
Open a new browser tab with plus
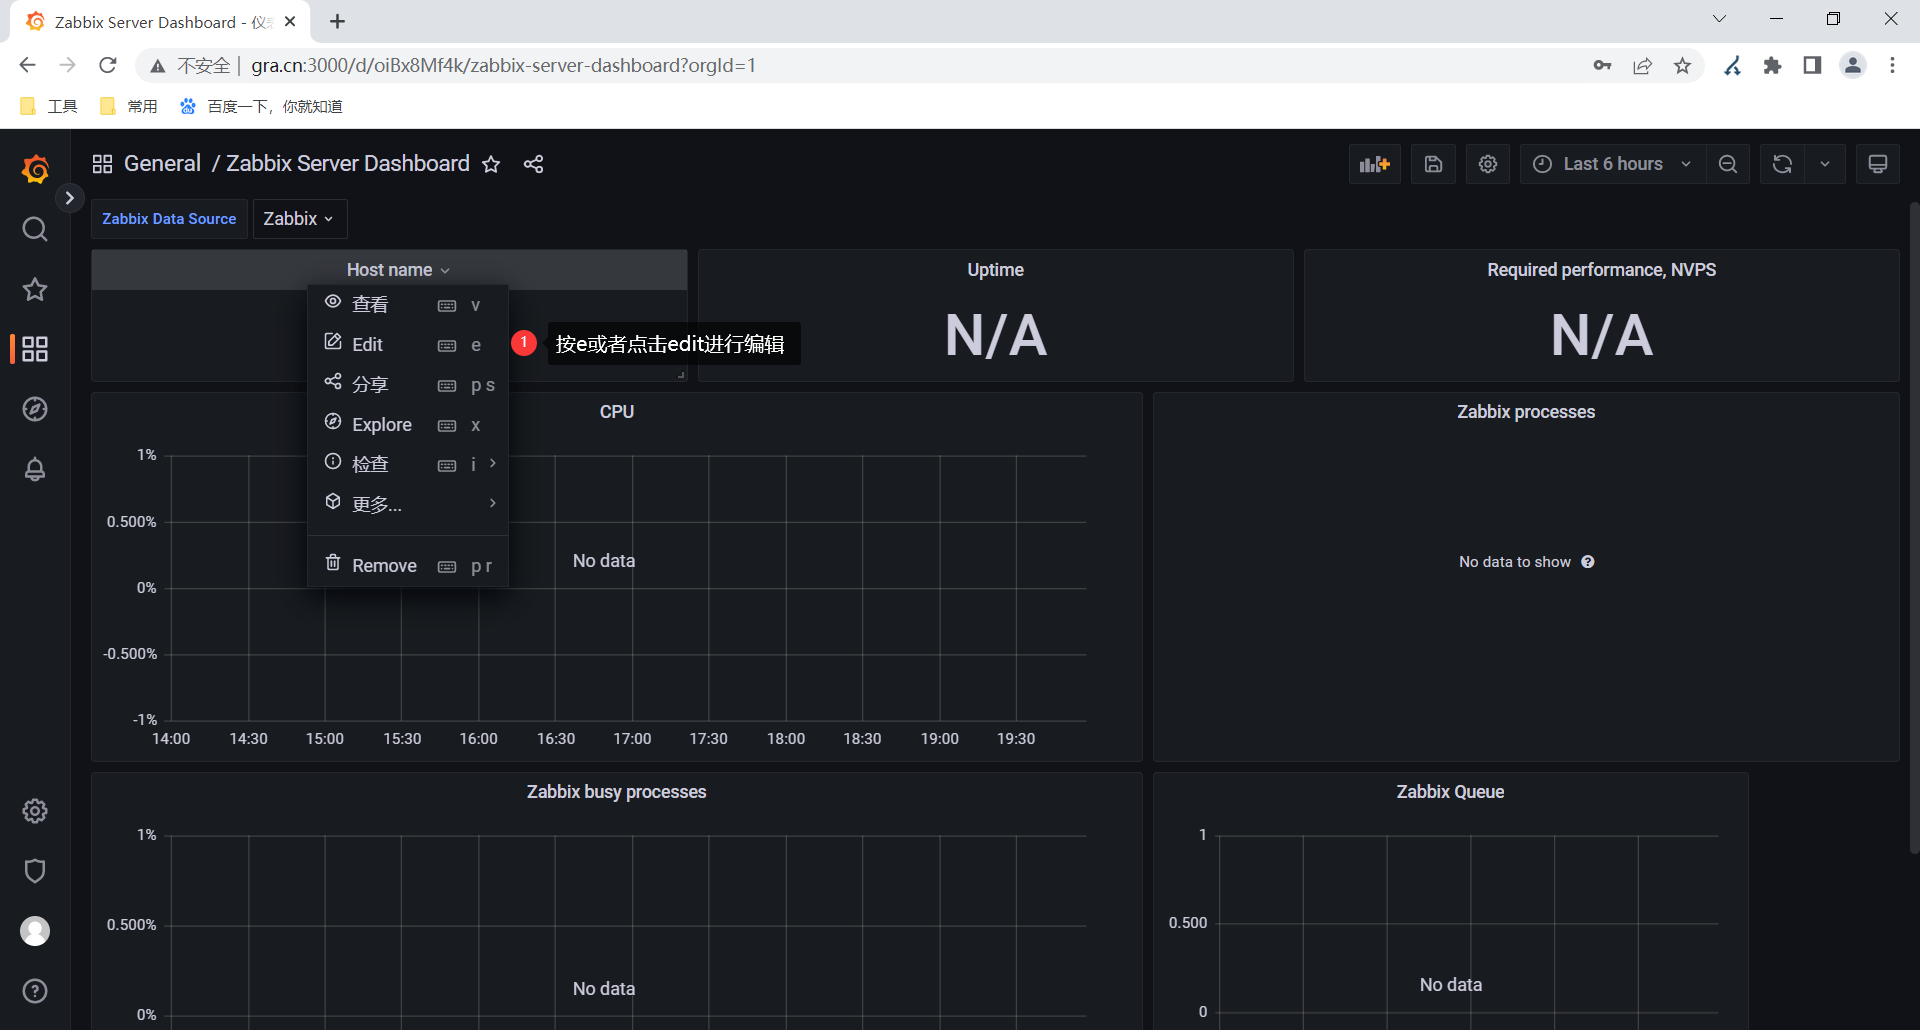click(x=338, y=21)
